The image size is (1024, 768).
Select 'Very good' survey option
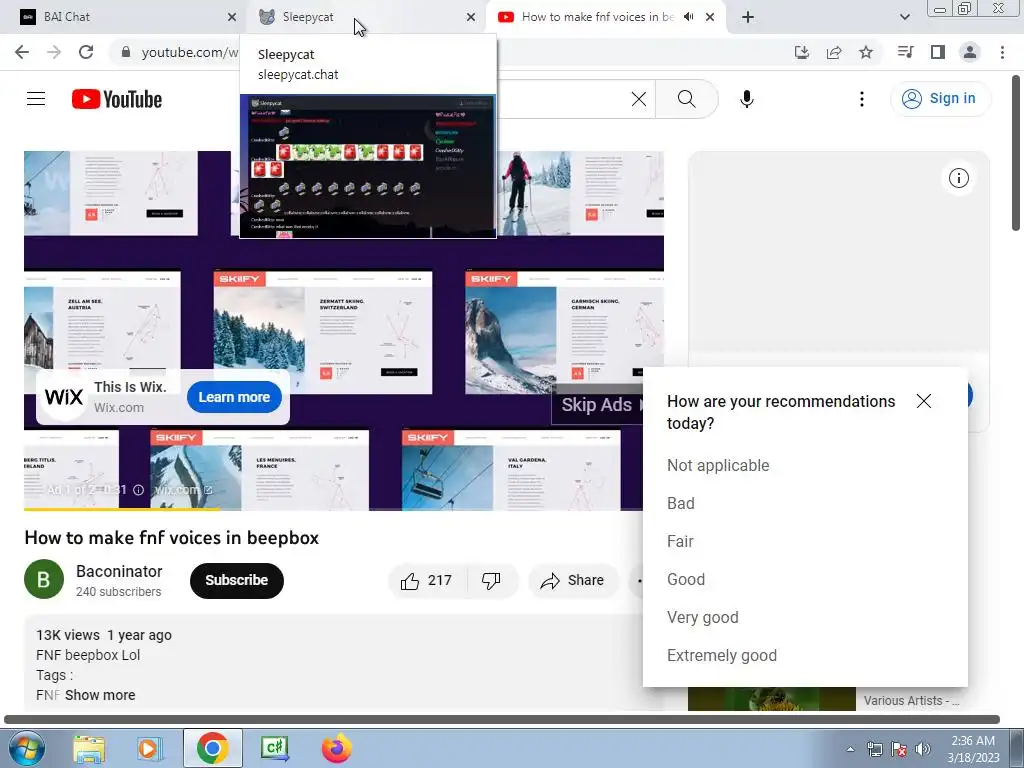(703, 617)
